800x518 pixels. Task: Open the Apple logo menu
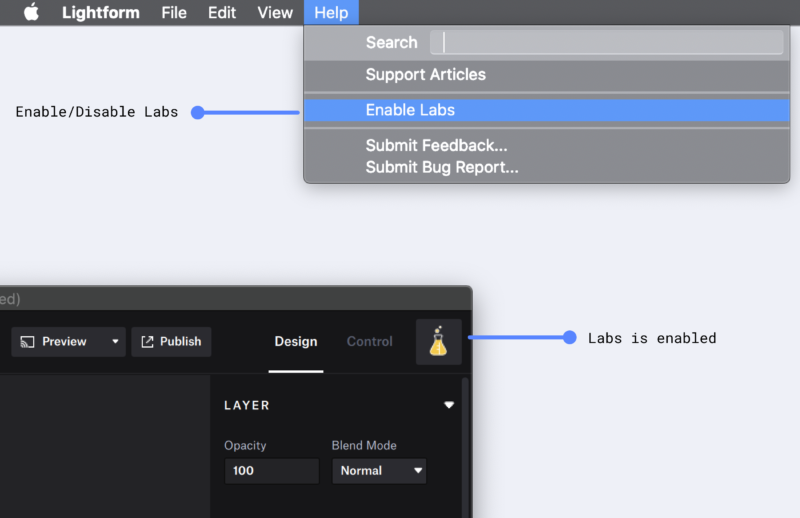point(31,13)
